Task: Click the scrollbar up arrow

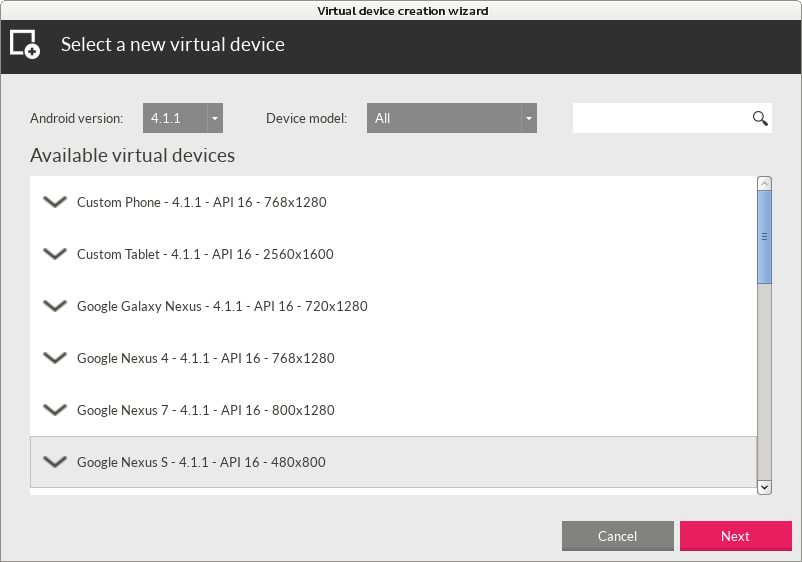Action: click(764, 183)
